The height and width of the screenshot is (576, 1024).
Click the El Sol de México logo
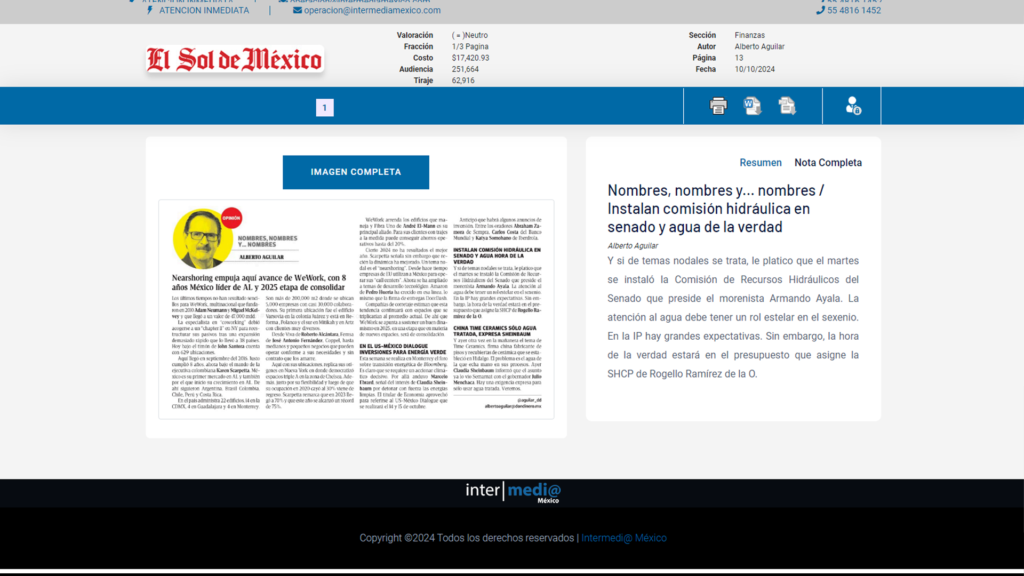coord(234,59)
